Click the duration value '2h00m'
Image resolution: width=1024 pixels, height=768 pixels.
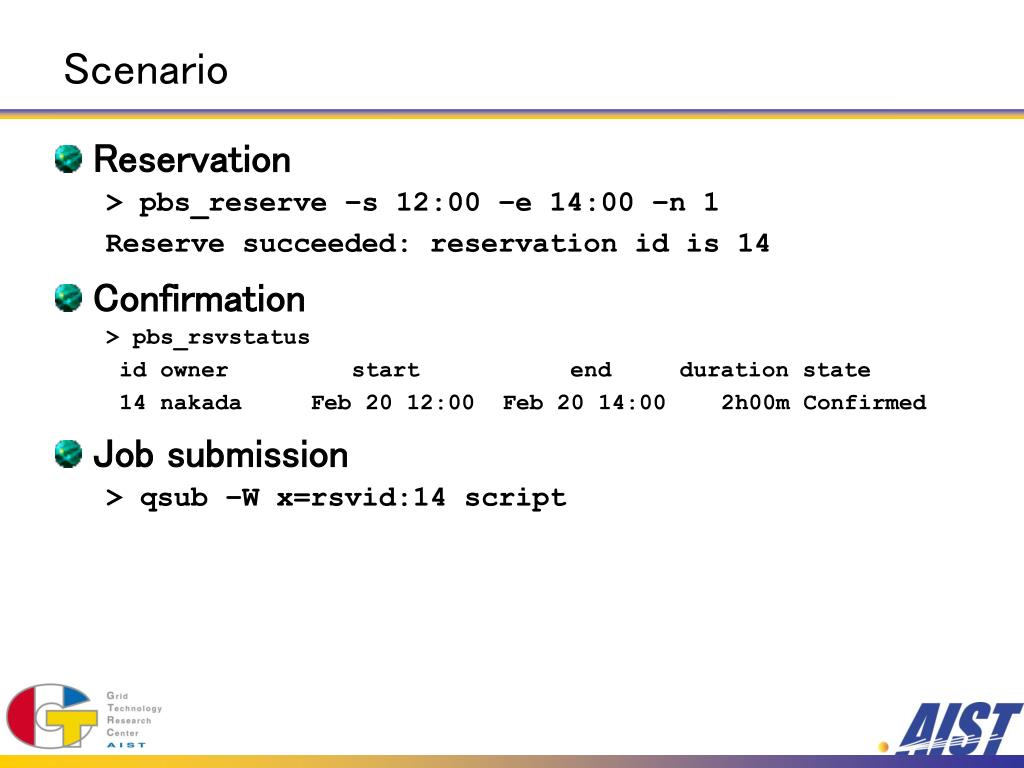coord(755,402)
